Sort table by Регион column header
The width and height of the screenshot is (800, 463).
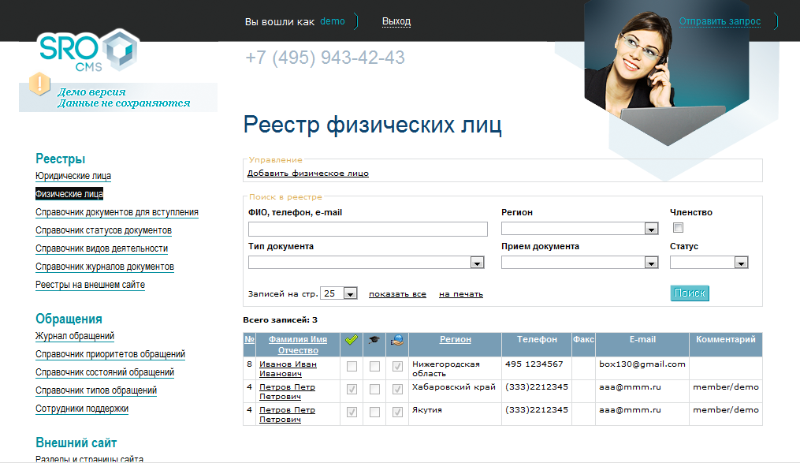click(455, 339)
